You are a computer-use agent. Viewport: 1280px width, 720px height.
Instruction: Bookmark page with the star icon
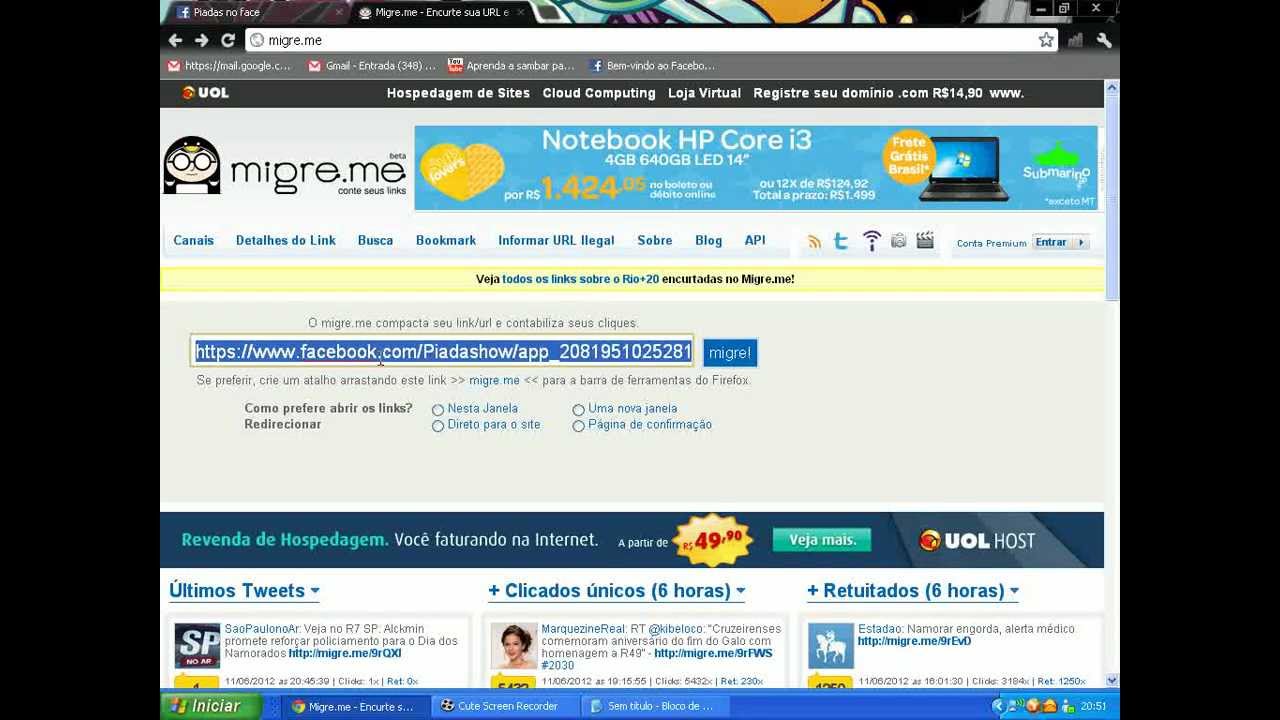1046,40
